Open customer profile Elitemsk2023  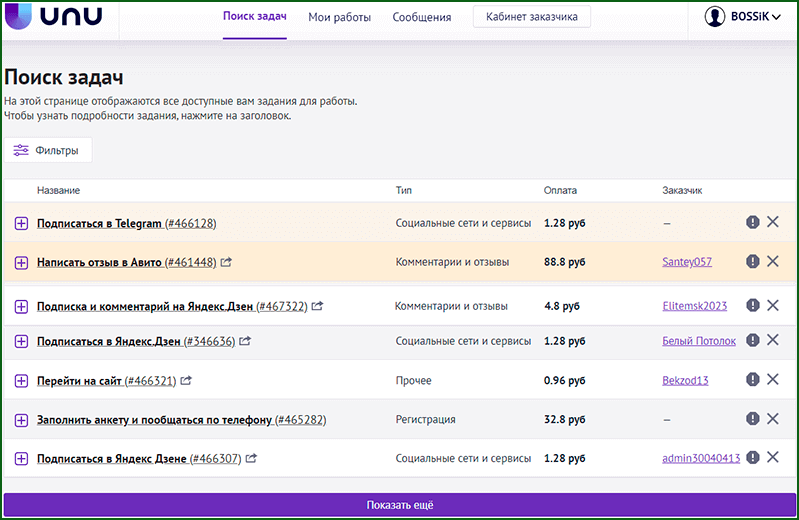[x=695, y=306]
